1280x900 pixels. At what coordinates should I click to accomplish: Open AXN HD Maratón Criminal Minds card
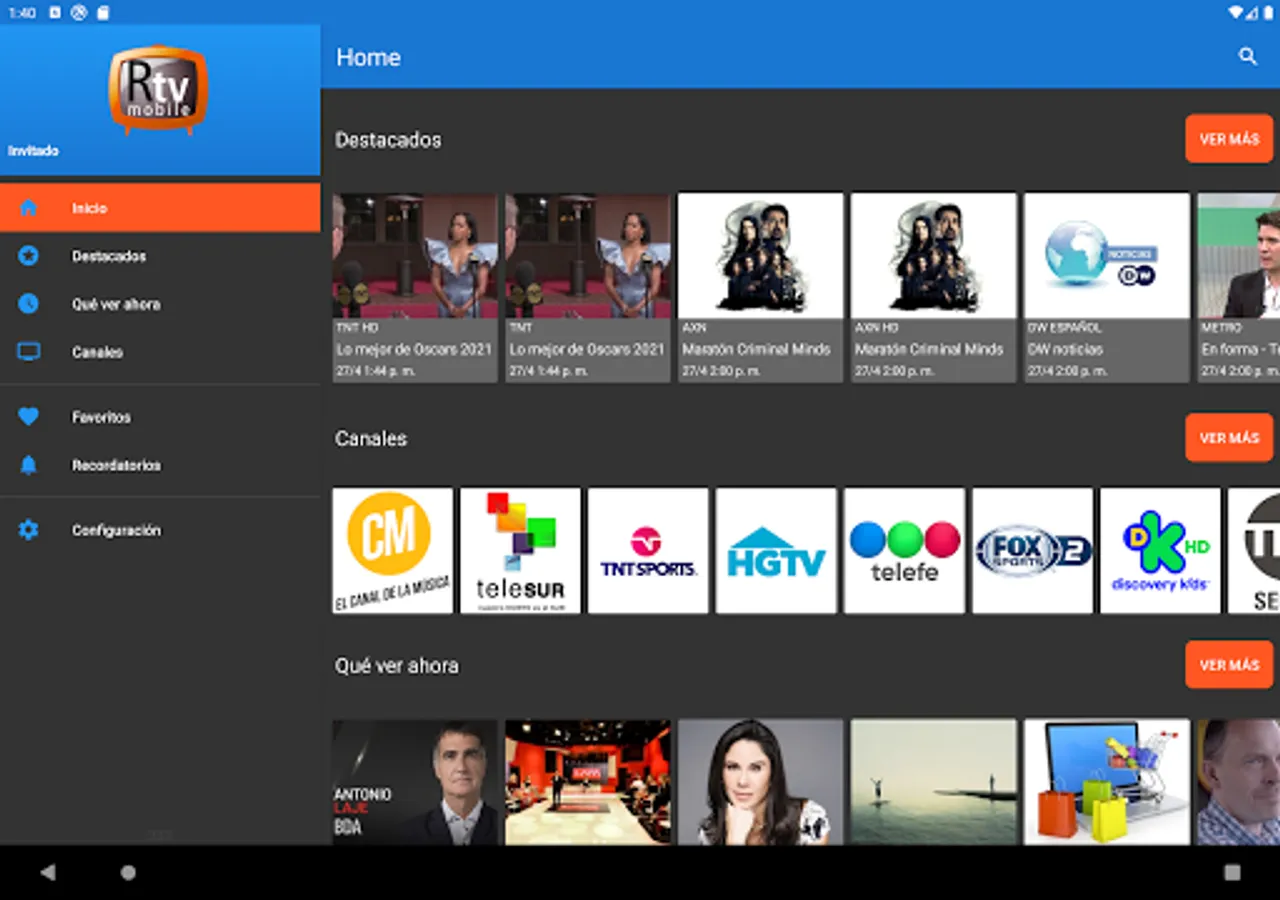point(934,288)
